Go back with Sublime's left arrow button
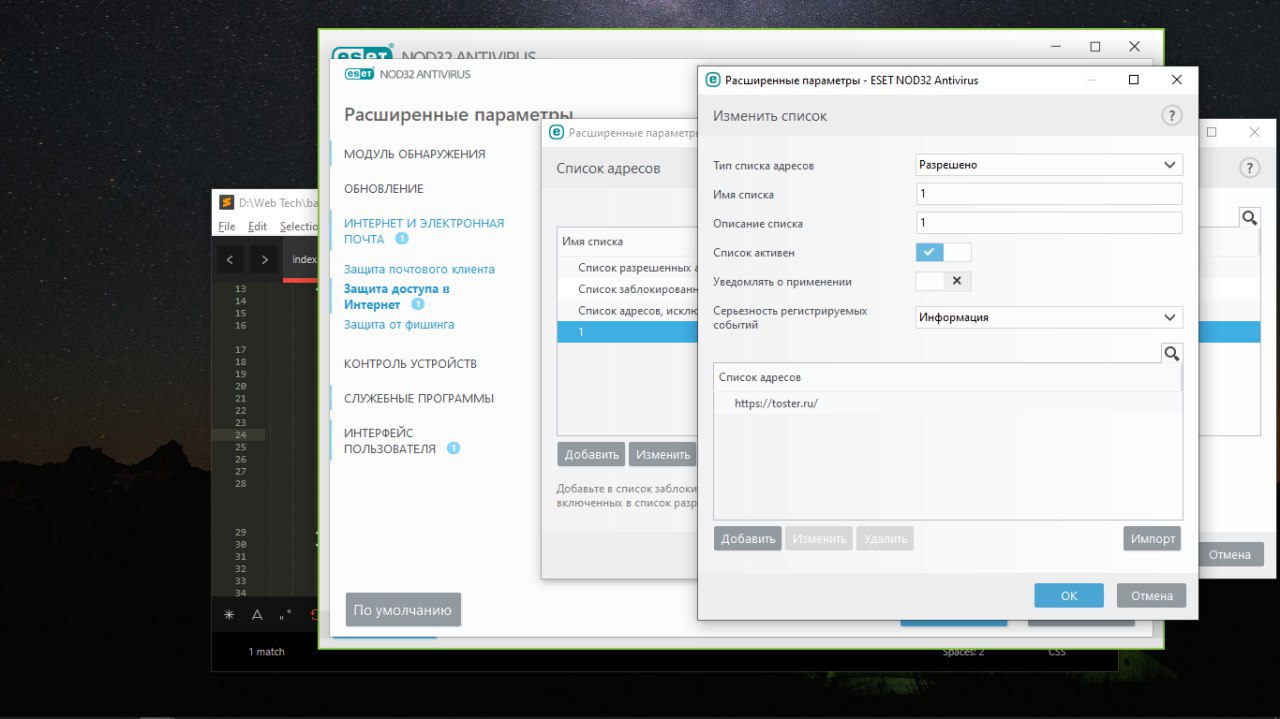 [230, 260]
